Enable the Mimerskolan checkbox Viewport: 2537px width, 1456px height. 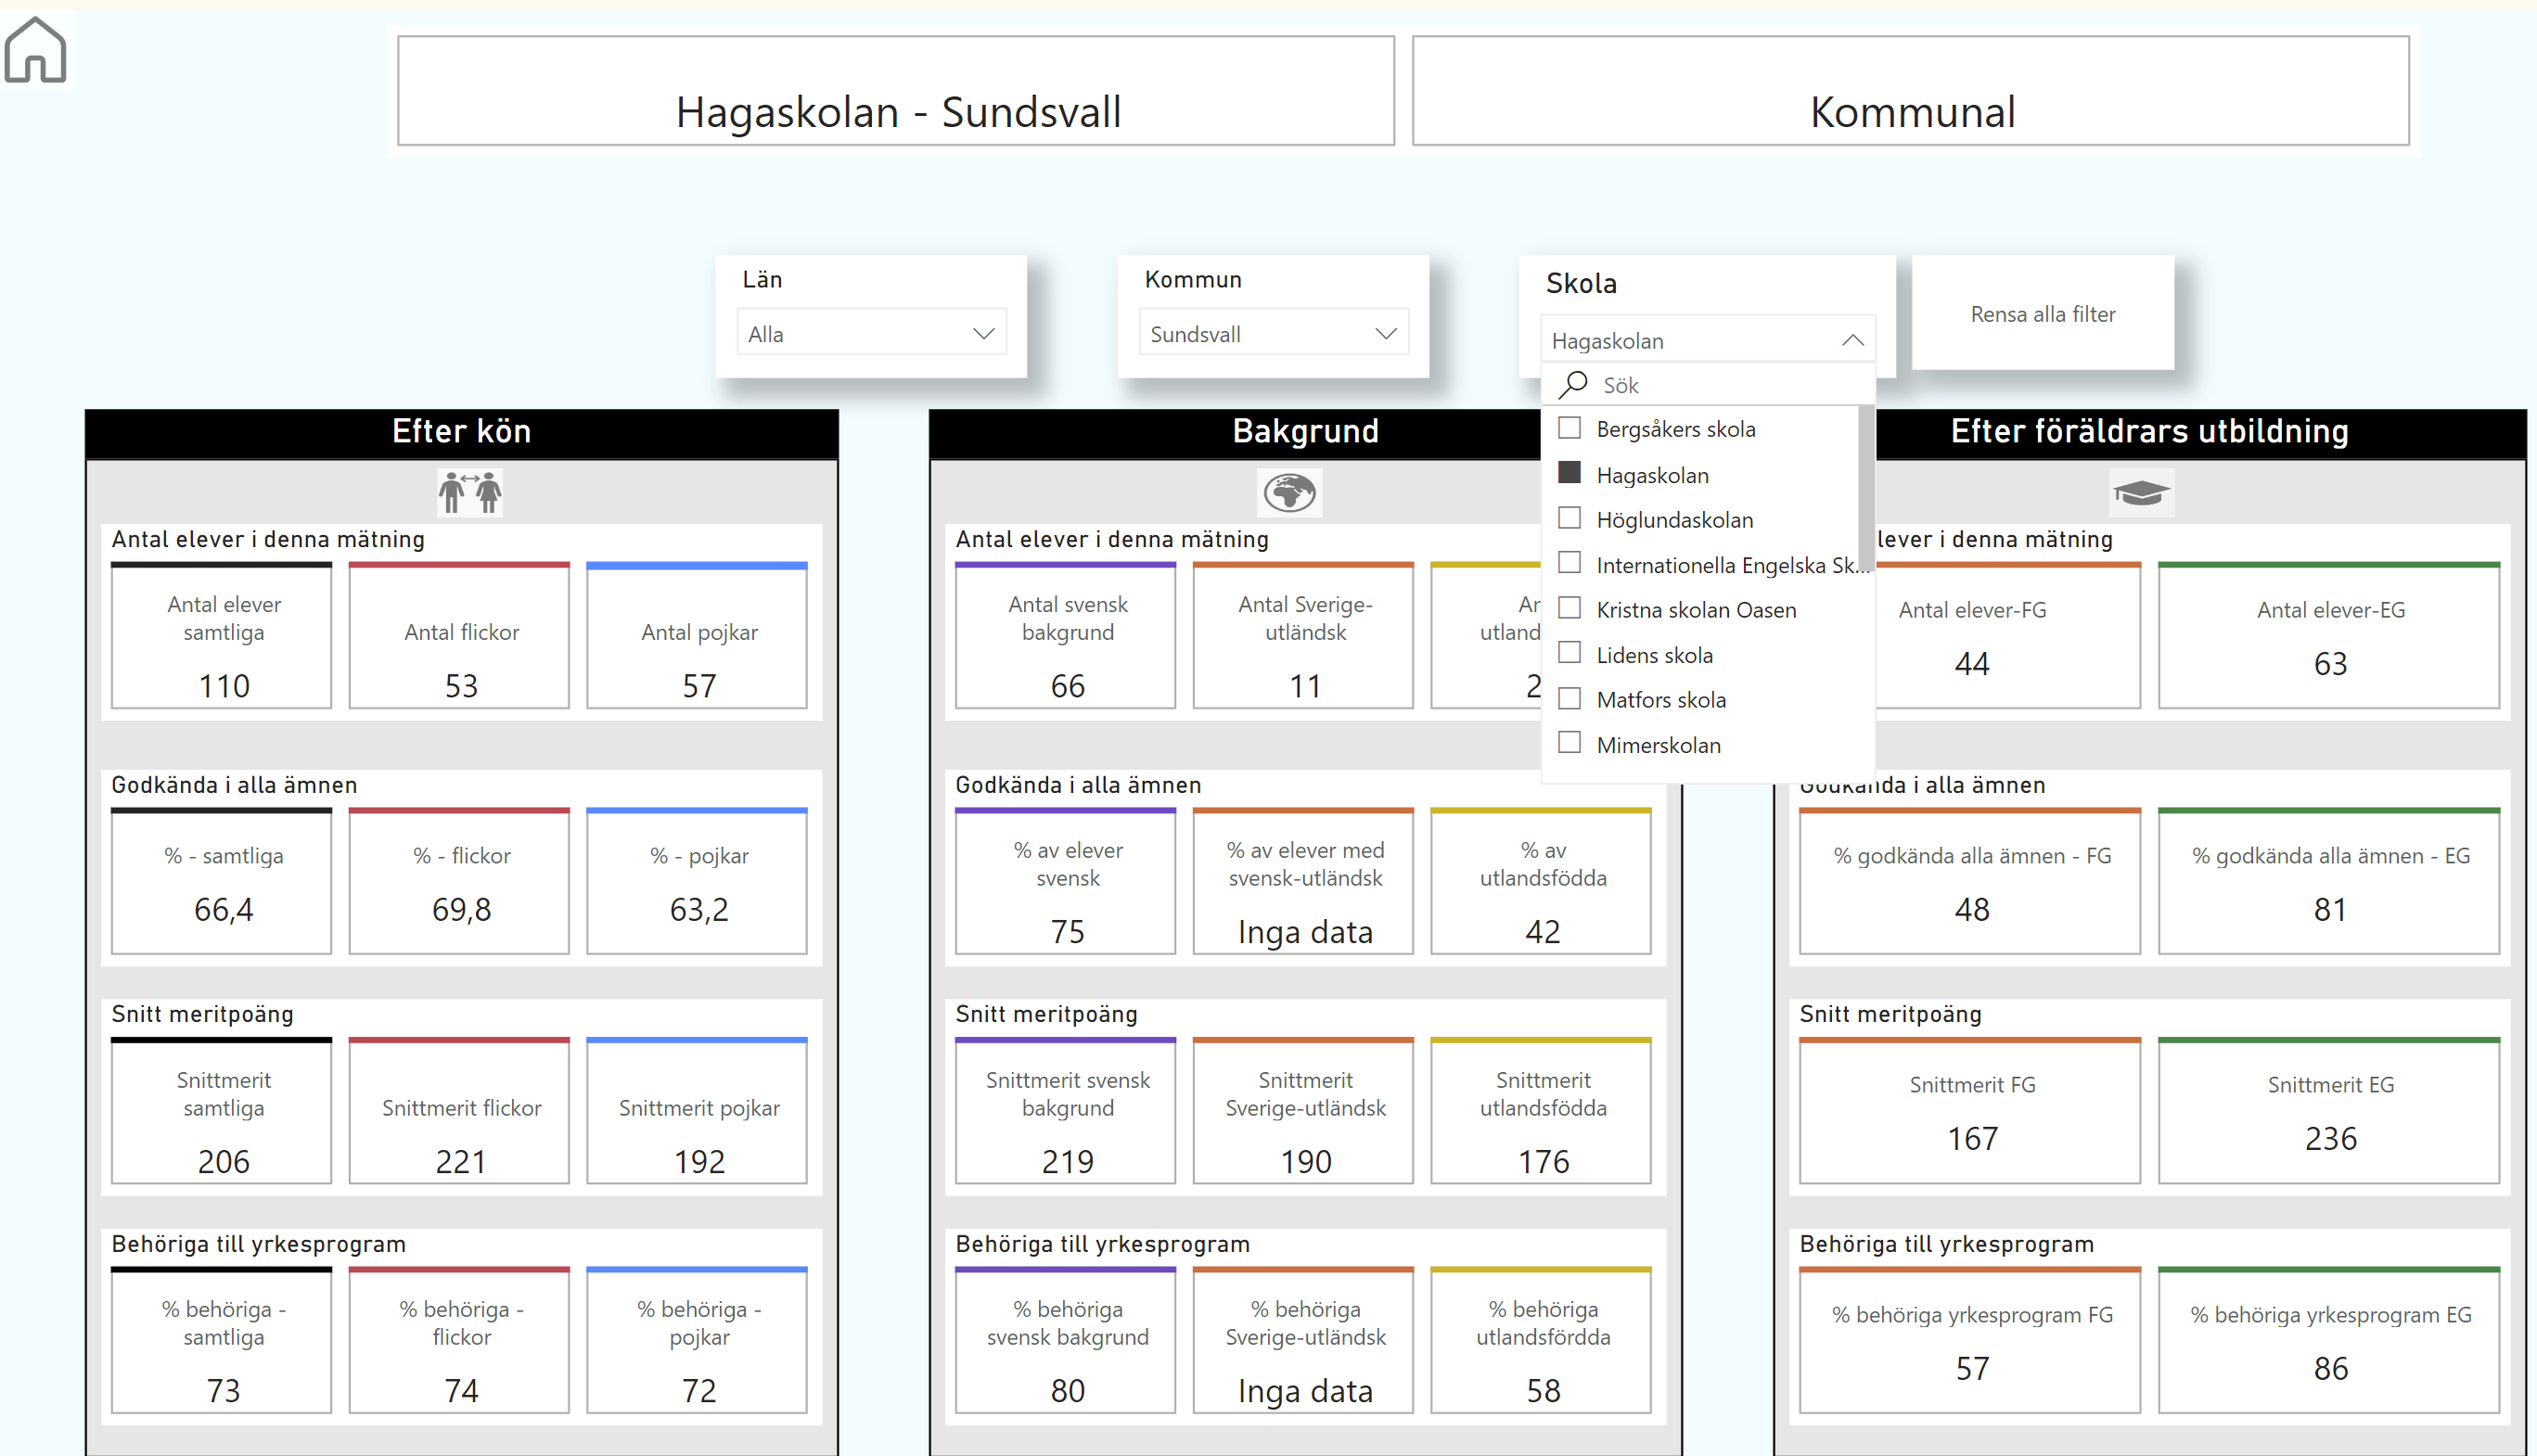(x=1570, y=743)
